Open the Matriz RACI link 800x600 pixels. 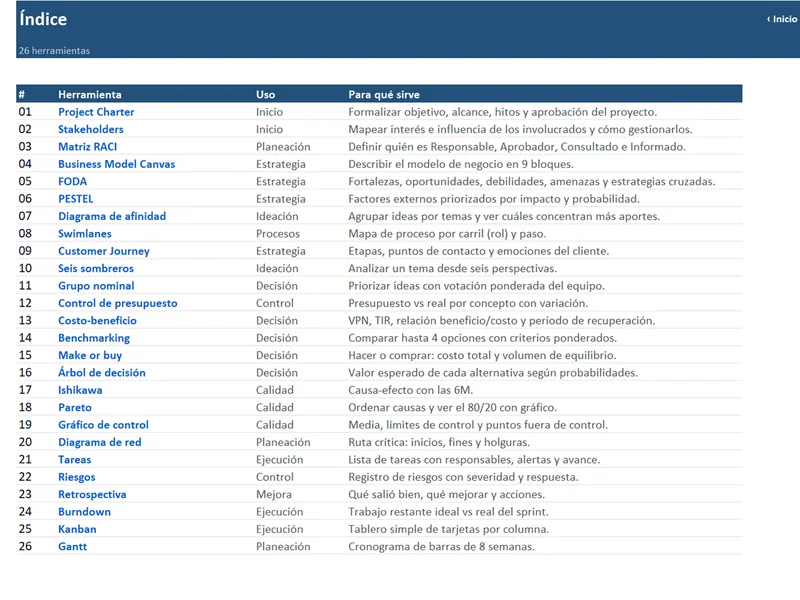coord(87,146)
